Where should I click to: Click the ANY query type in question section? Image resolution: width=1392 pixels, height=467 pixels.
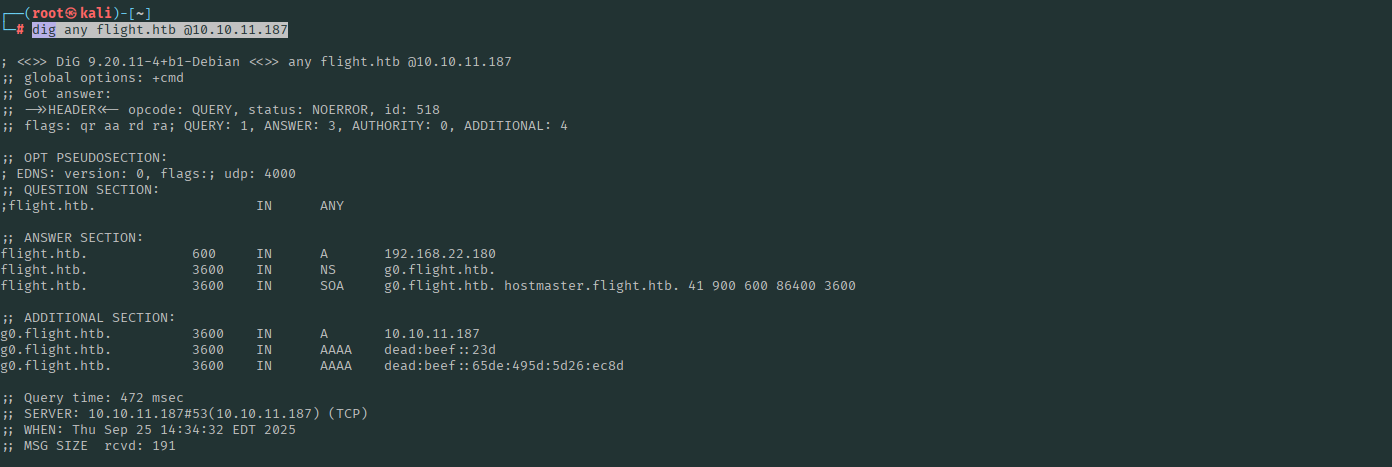pos(332,206)
